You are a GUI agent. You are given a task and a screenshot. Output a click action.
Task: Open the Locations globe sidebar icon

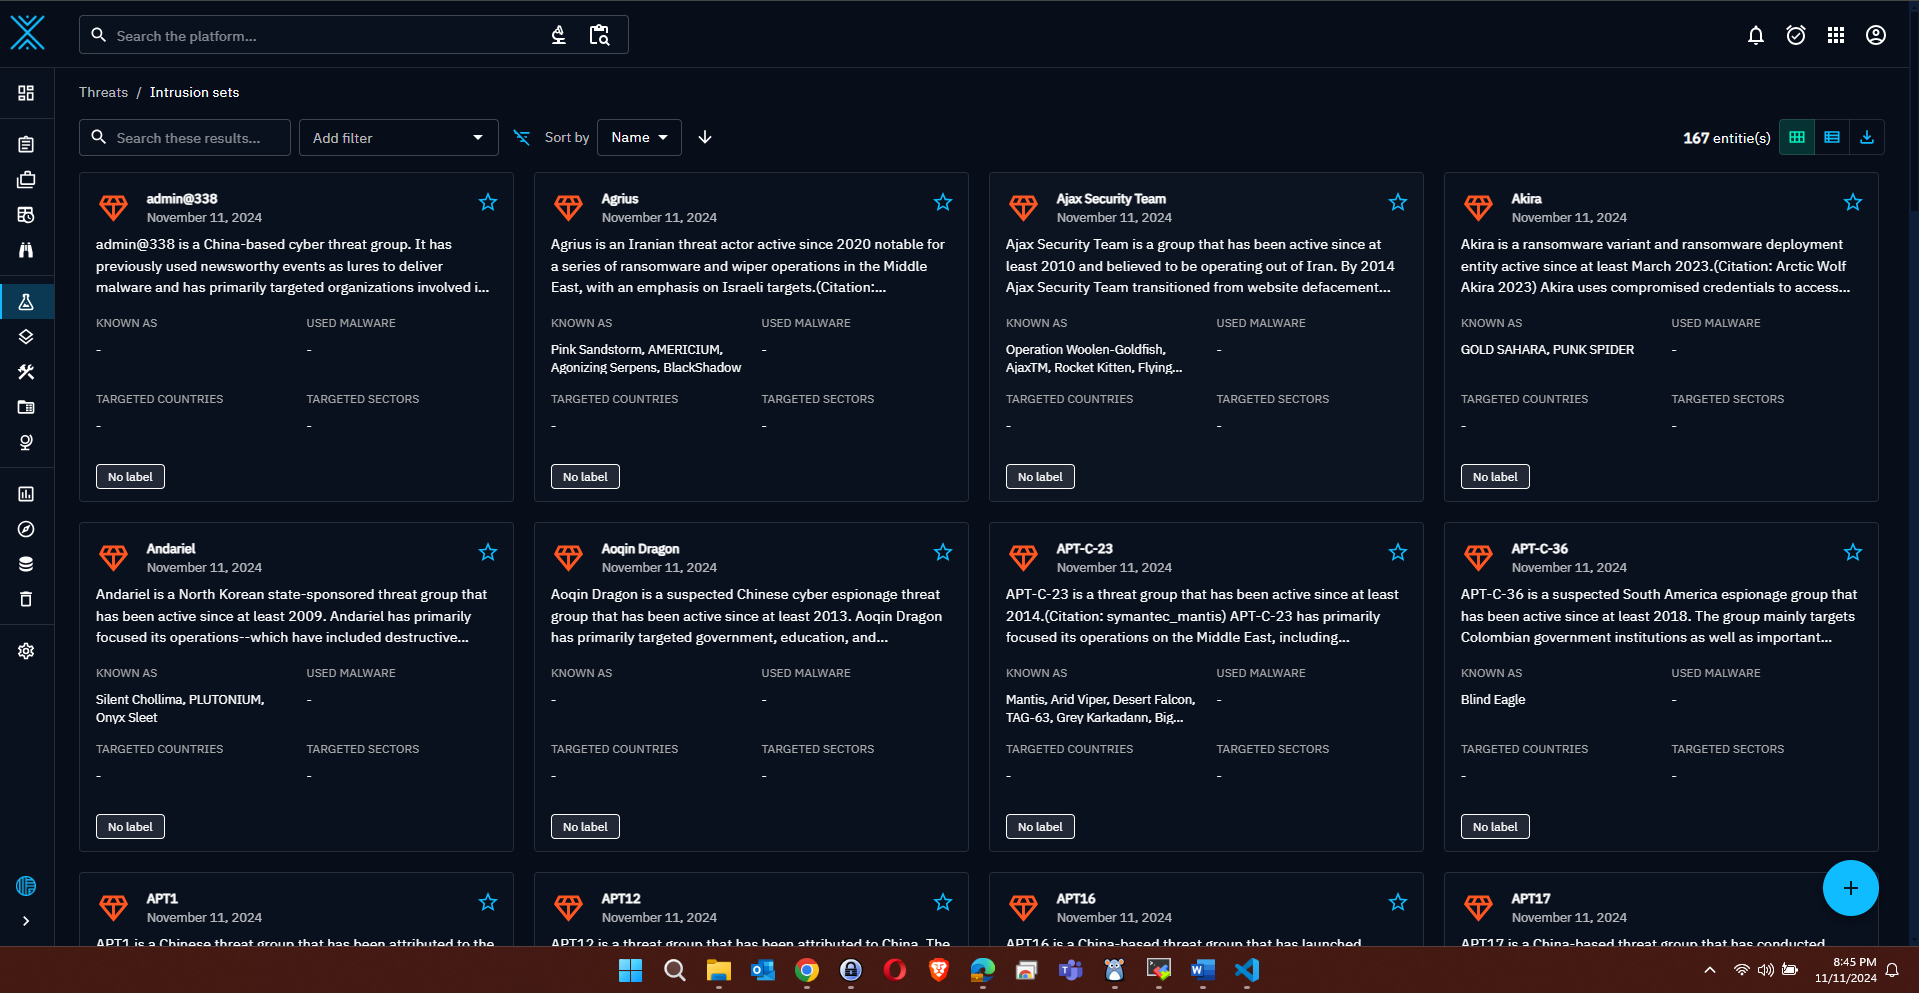point(26,442)
